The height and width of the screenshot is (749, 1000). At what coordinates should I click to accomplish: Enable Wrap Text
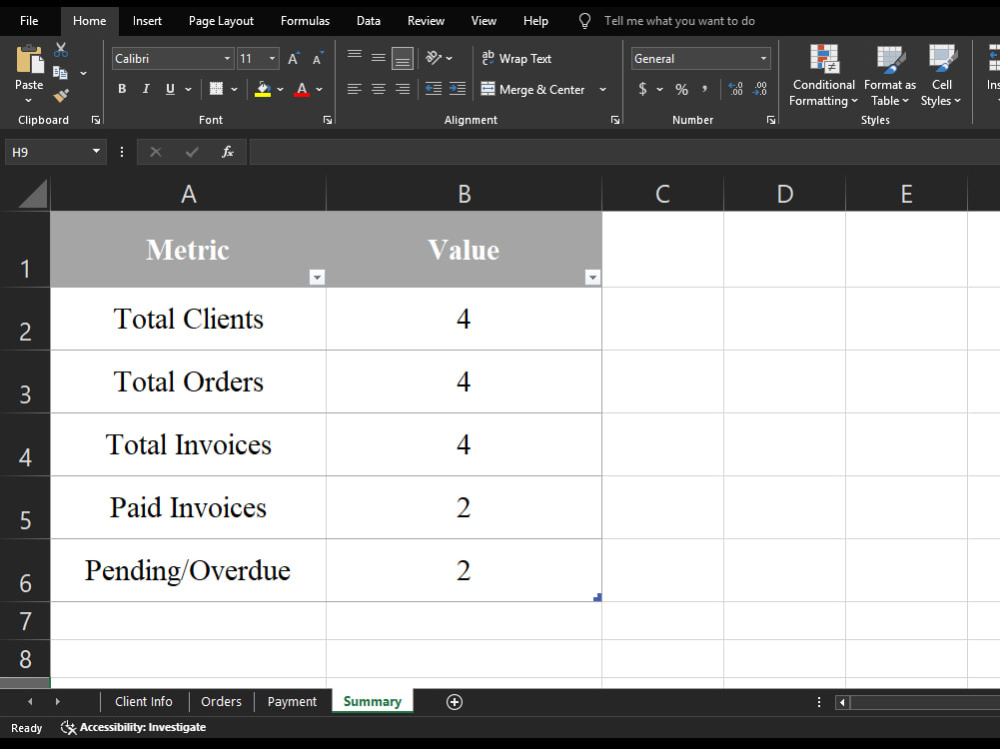(517, 58)
